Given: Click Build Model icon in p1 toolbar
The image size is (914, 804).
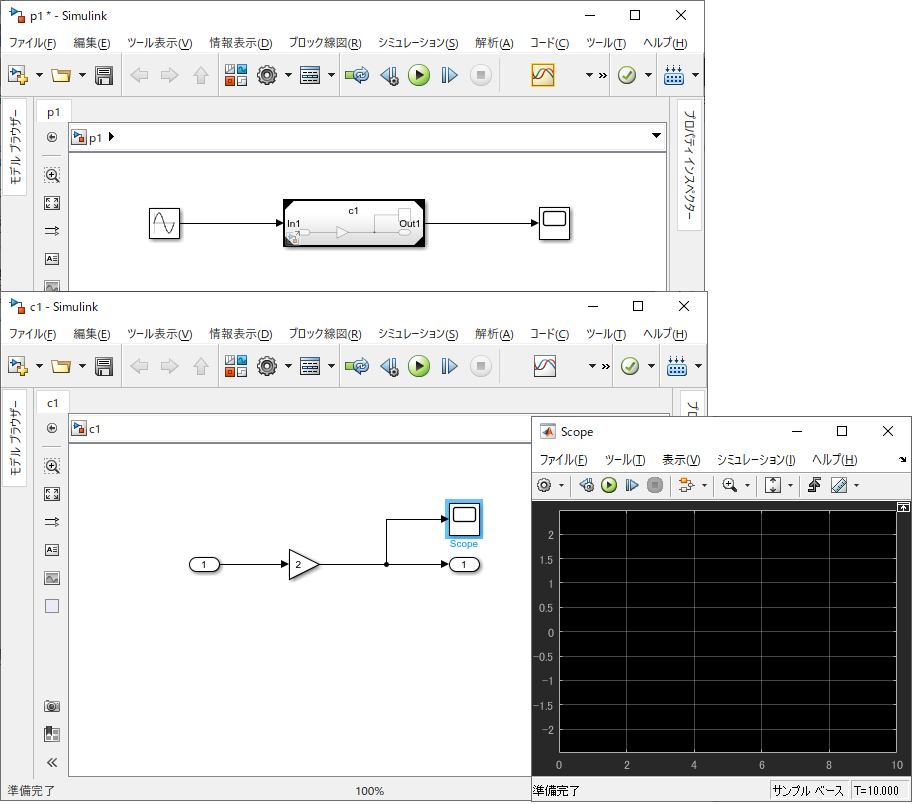Looking at the screenshot, I should pos(674,75).
